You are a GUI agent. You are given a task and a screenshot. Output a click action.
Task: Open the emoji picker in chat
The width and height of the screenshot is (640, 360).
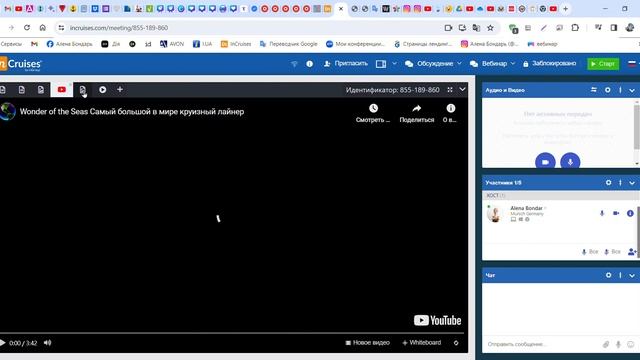[631, 345]
